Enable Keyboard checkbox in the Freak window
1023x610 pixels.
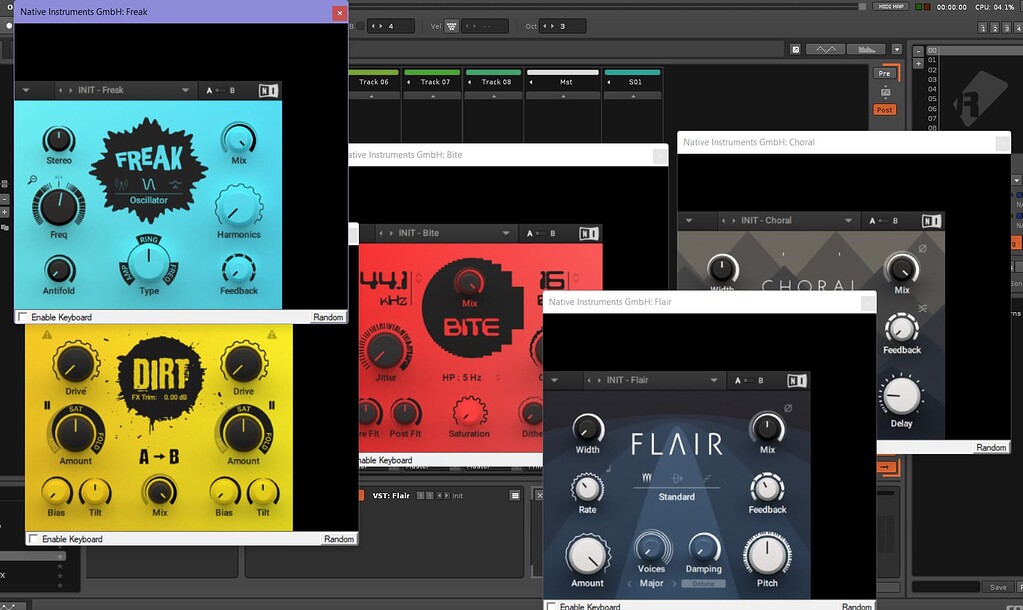pos(23,317)
